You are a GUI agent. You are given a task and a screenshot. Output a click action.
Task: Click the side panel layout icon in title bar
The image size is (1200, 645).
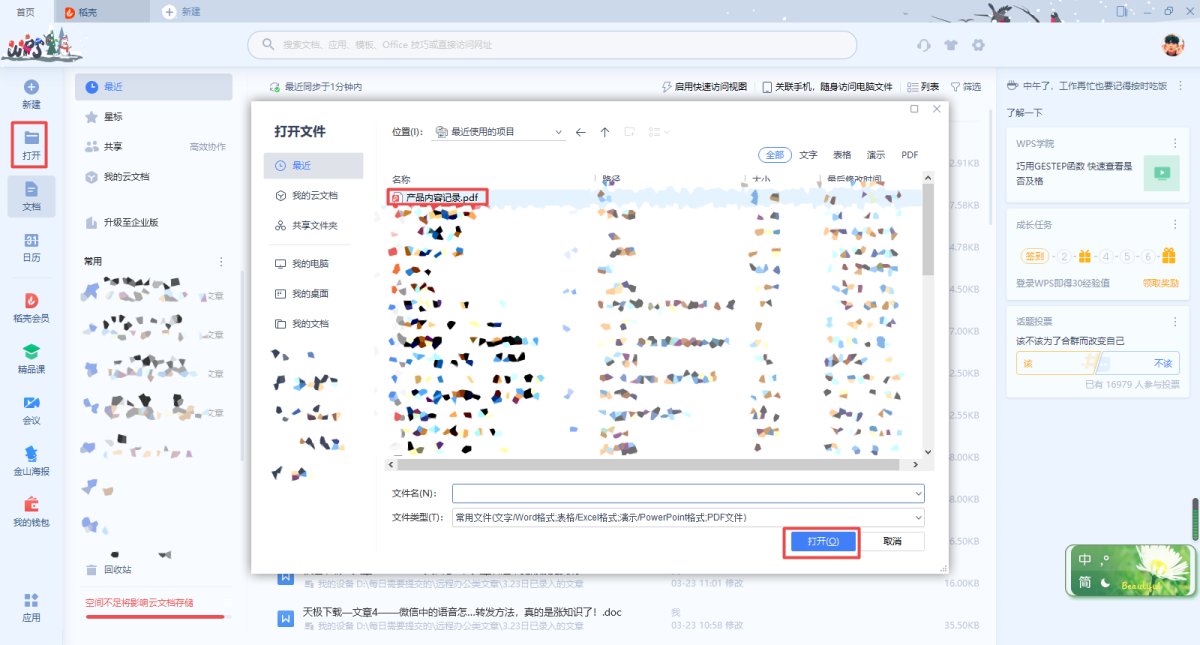tap(1121, 11)
